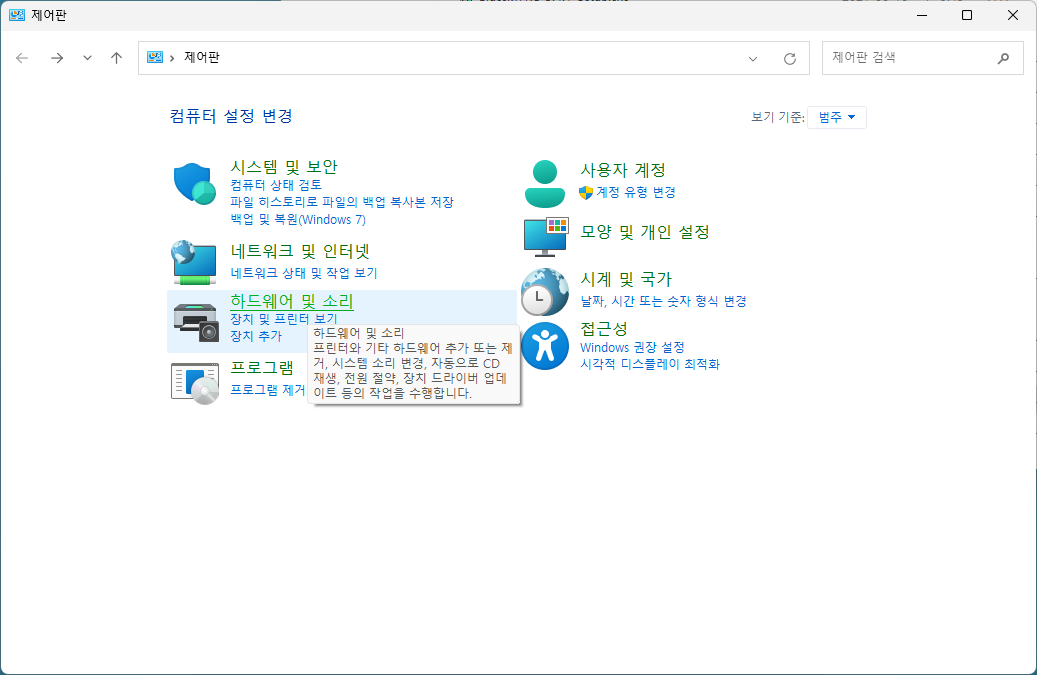Click 컴퓨터 상태 검토 link
The width and height of the screenshot is (1037, 675).
[276, 185]
